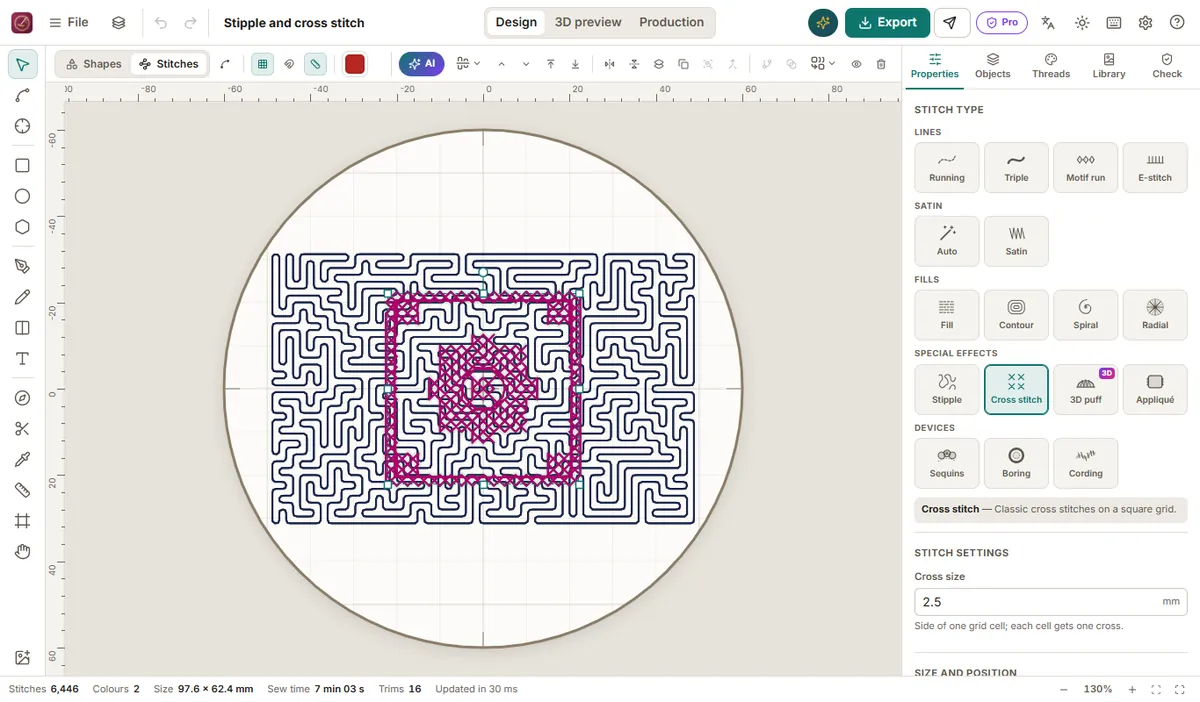The height and width of the screenshot is (702, 1200).
Task: Toggle the light/dark theme sun icon
Action: pos(1082,23)
